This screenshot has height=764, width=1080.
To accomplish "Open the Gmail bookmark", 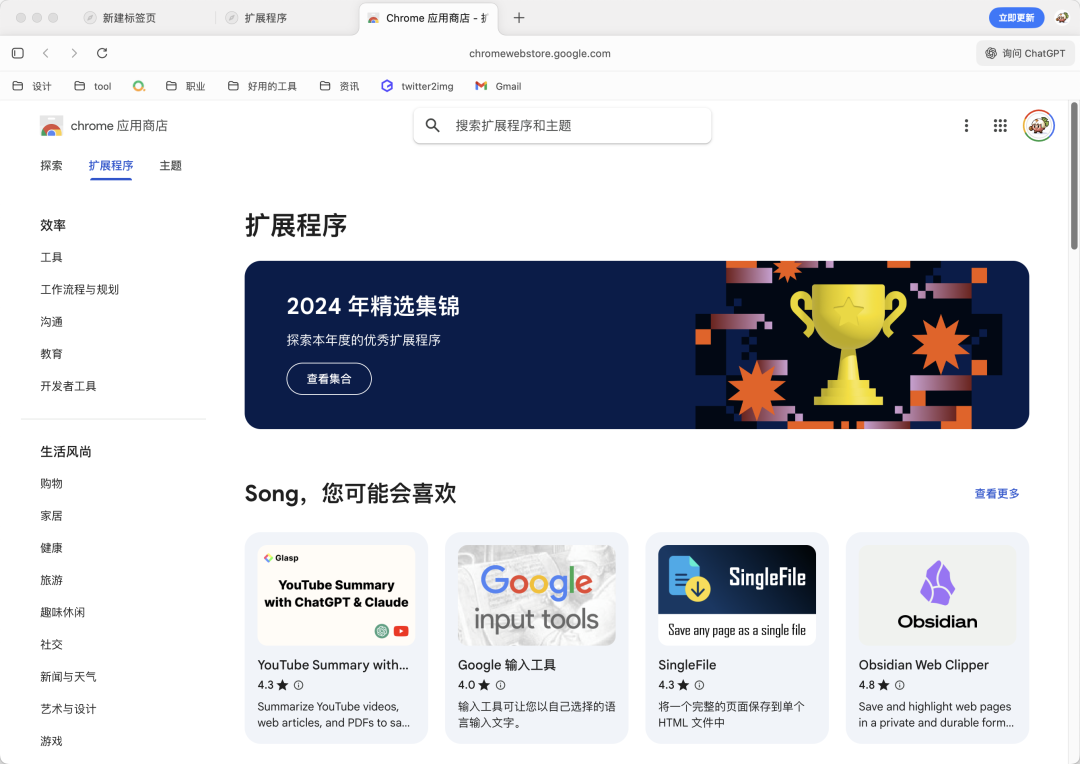I will [497, 86].
